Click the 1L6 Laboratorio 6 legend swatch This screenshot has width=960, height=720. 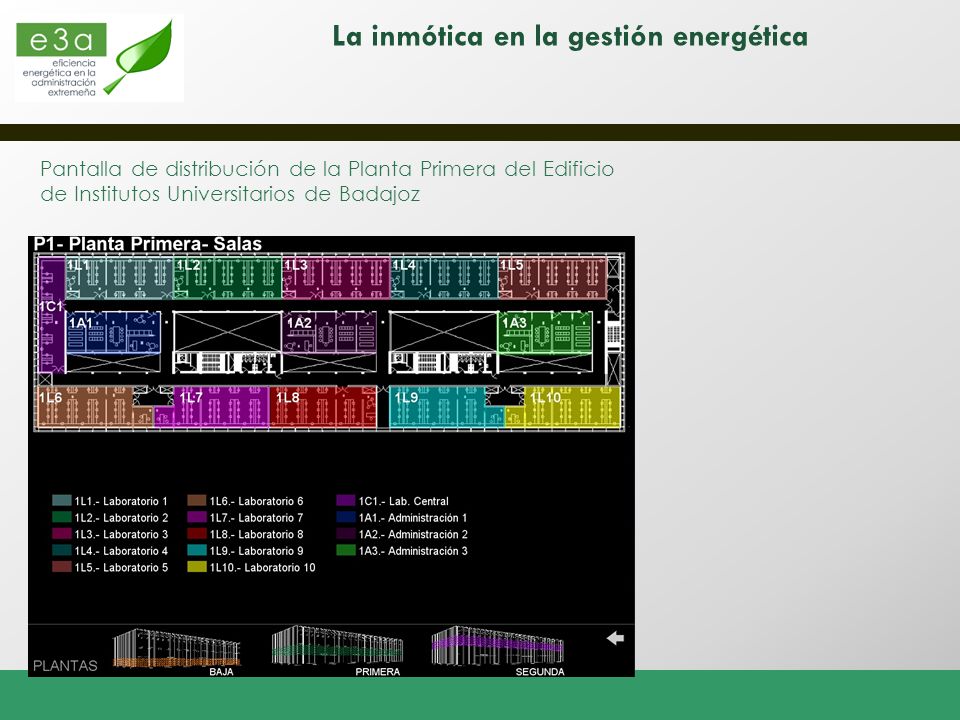pyautogui.click(x=197, y=501)
